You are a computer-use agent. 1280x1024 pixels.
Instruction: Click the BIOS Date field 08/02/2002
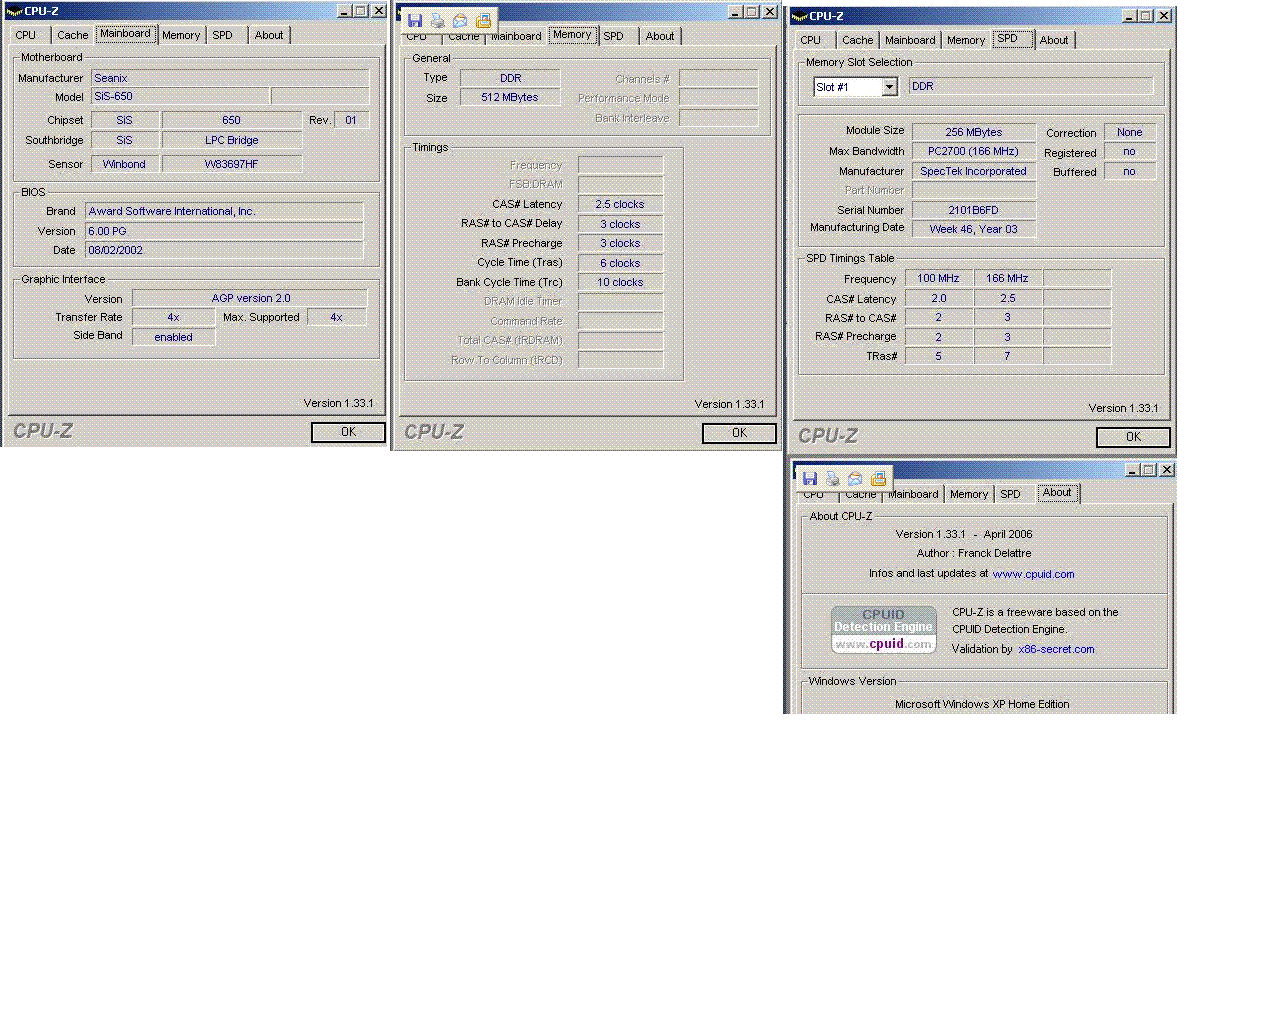pos(224,250)
